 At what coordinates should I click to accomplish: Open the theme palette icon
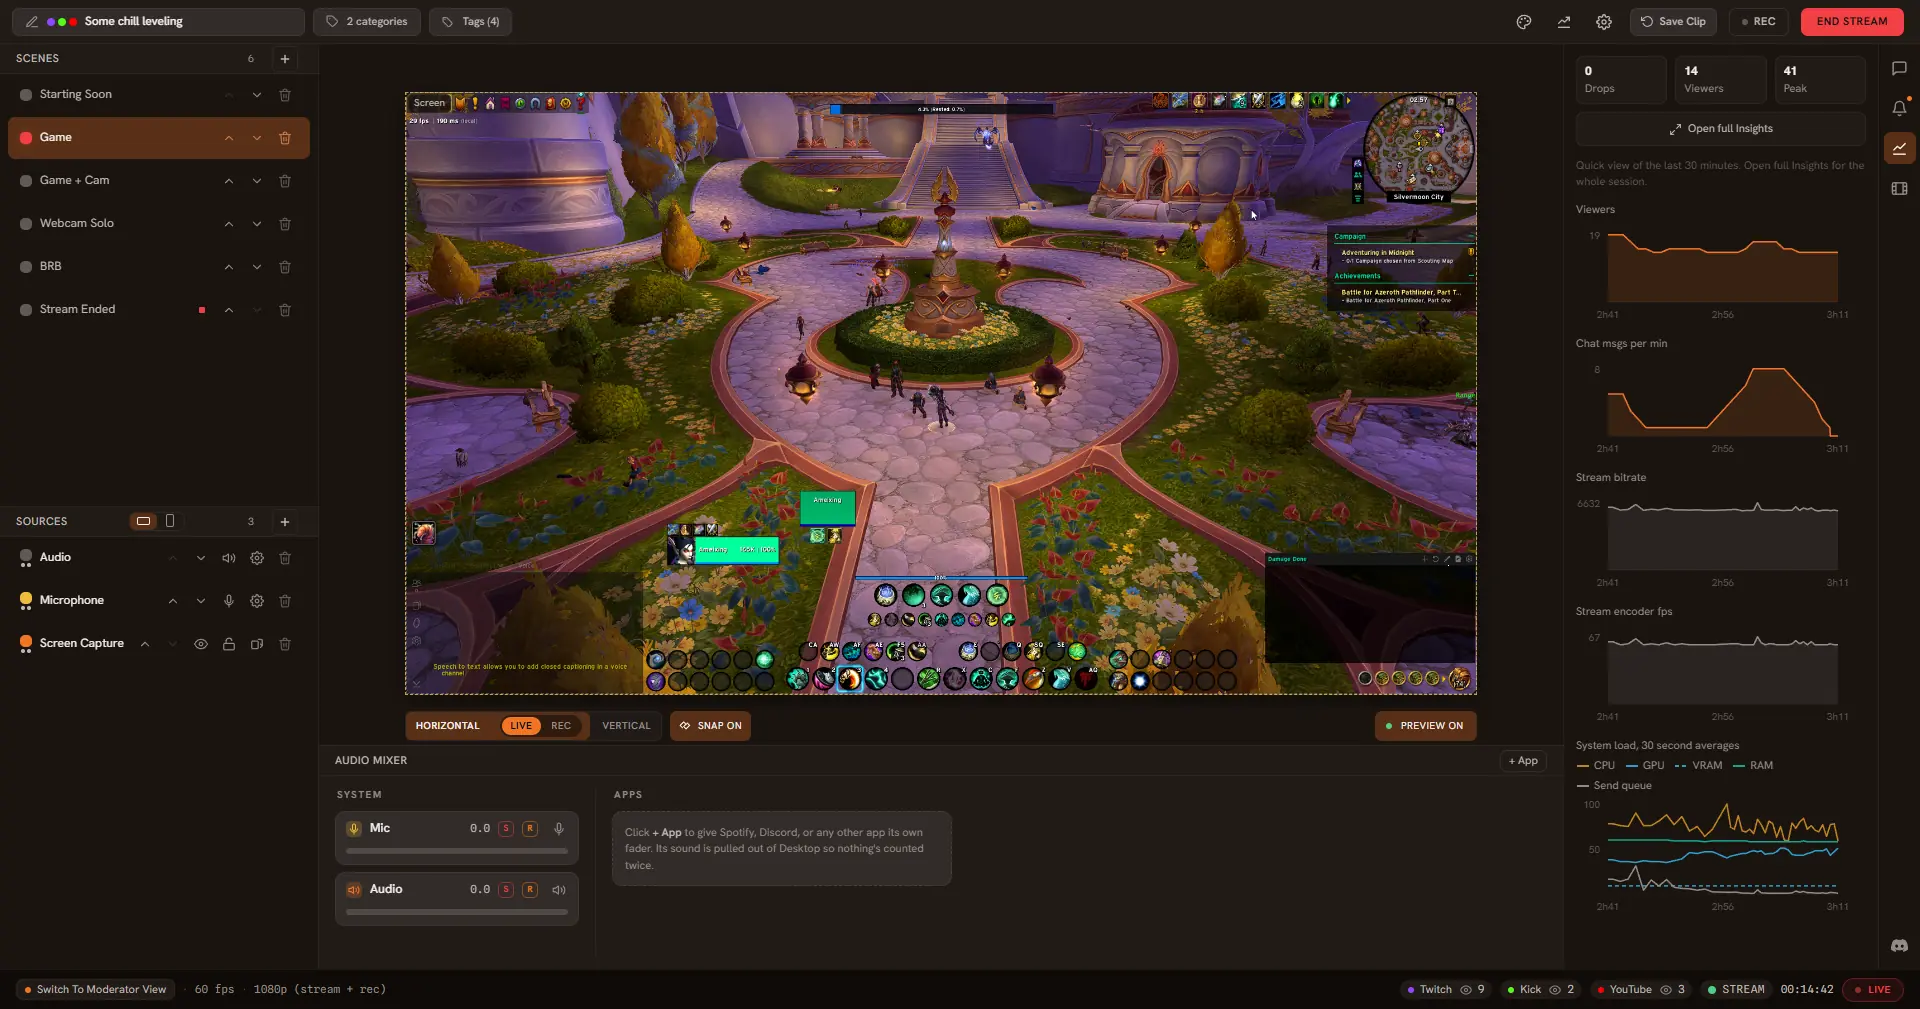(1524, 22)
